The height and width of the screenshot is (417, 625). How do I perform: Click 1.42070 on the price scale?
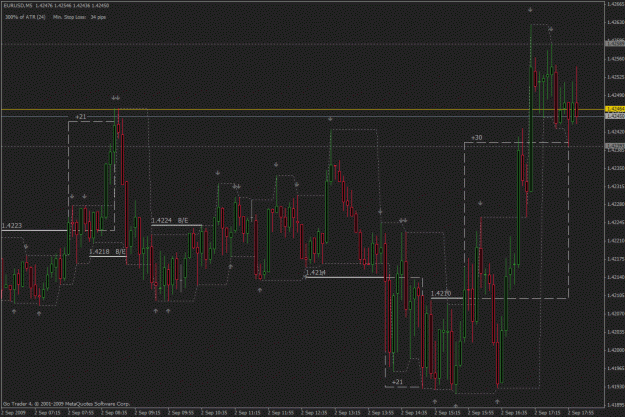coord(616,314)
